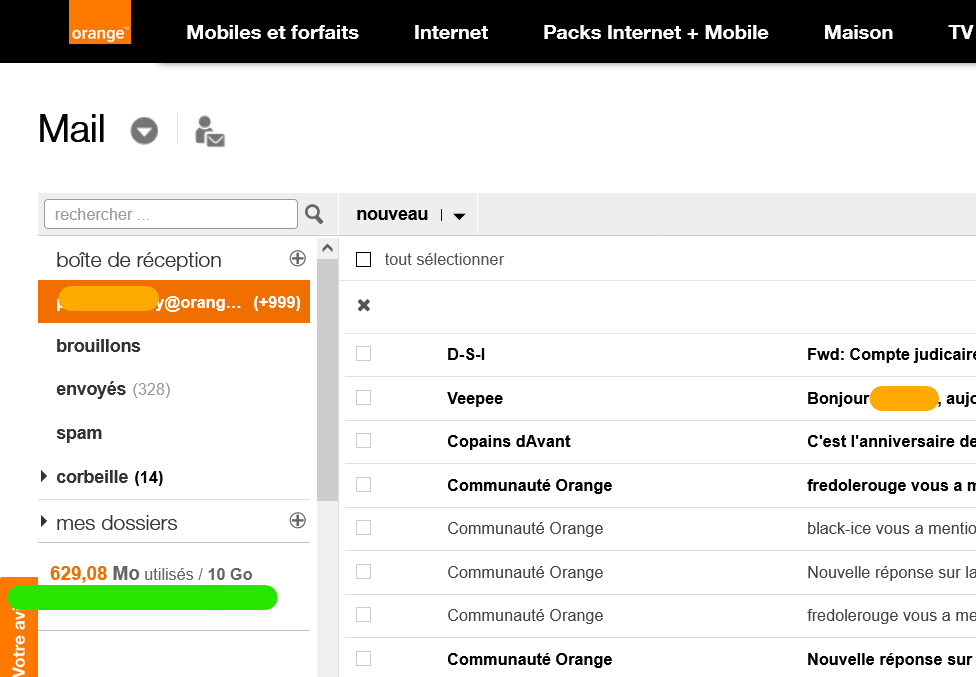Open the Votre avis feedback tab

pos(19,627)
